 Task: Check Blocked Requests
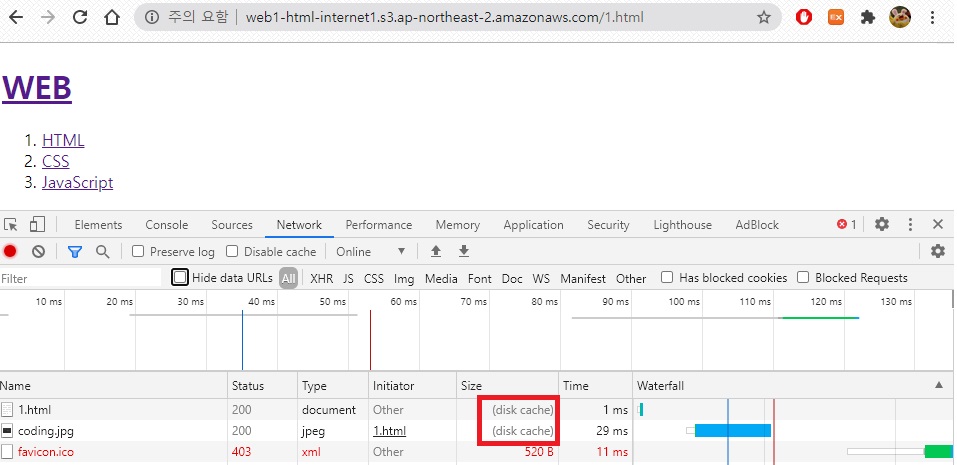803,278
